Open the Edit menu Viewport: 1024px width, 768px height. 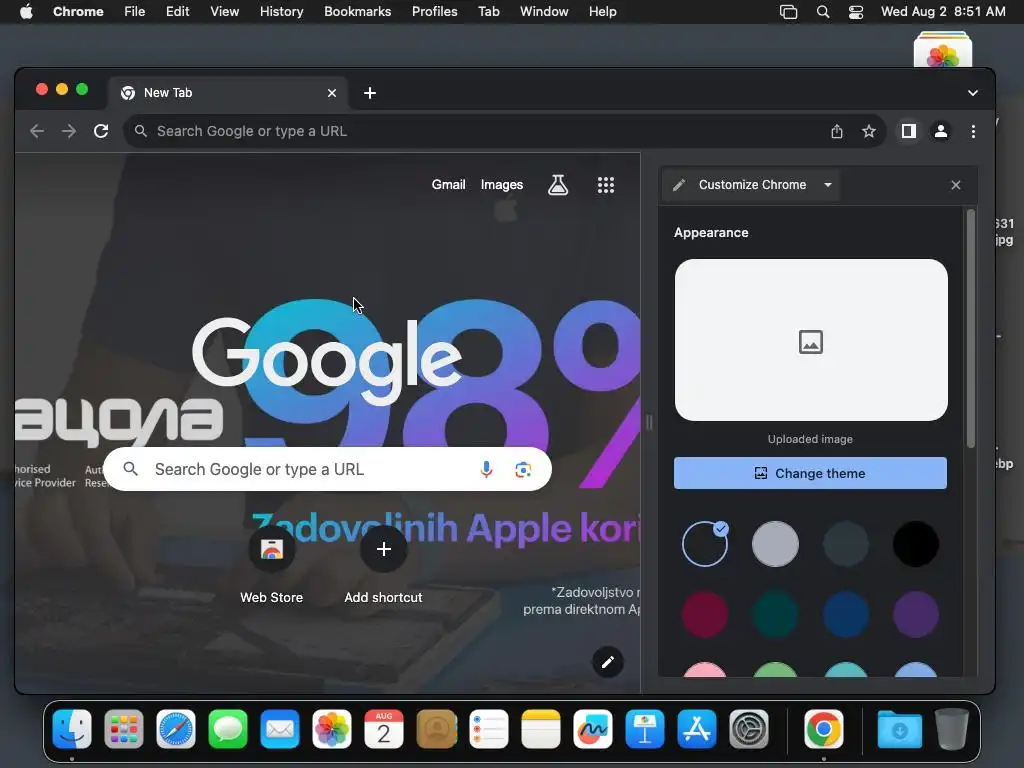pyautogui.click(x=177, y=12)
